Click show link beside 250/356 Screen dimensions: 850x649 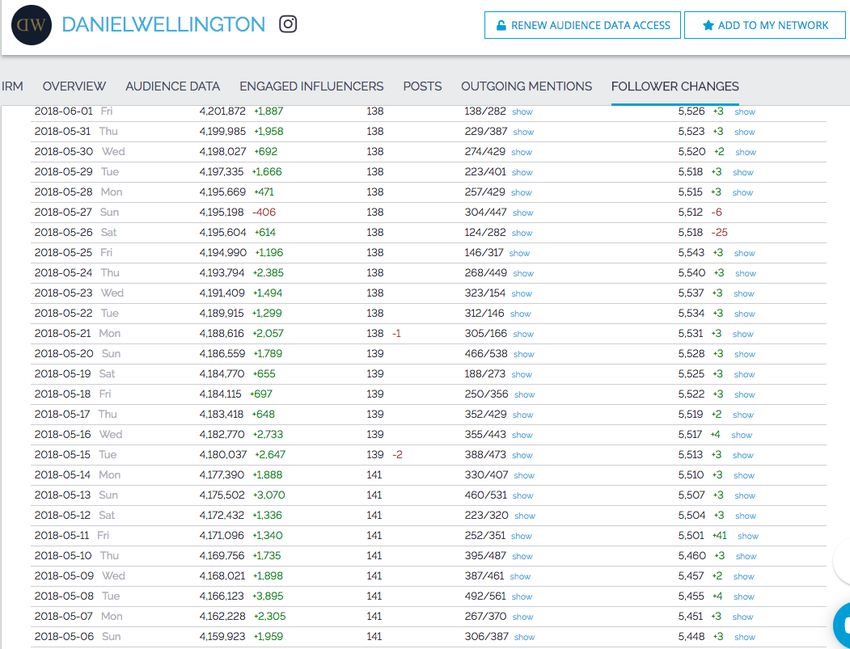[x=525, y=395]
